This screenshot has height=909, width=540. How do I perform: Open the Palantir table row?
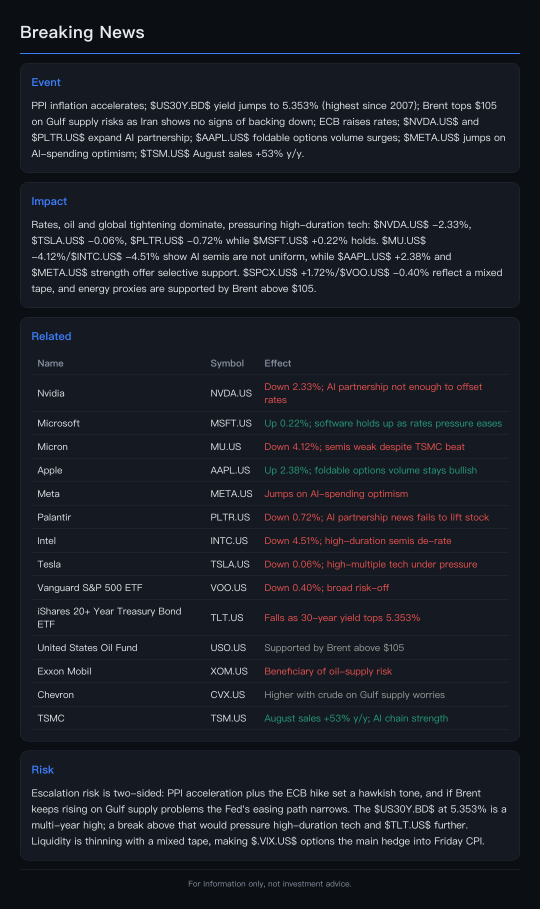pos(270,517)
